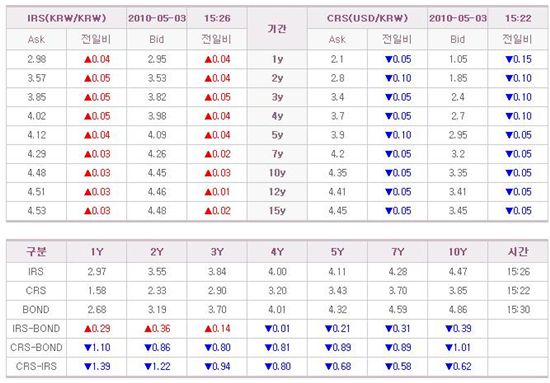Click CRS Bid change ▼0.15 for 1y

coord(518,59)
